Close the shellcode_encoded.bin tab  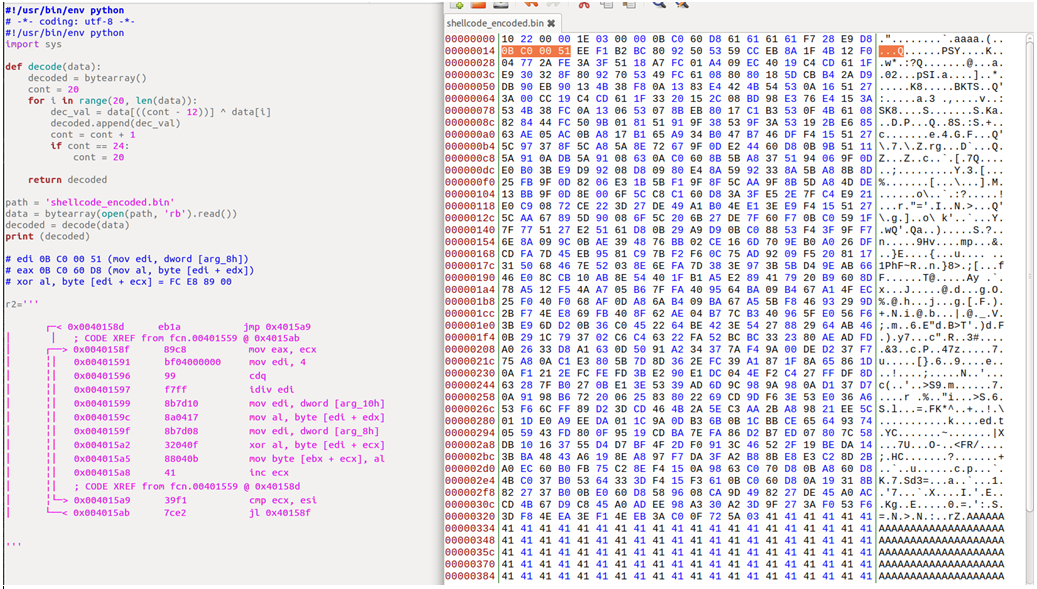[x=551, y=23]
